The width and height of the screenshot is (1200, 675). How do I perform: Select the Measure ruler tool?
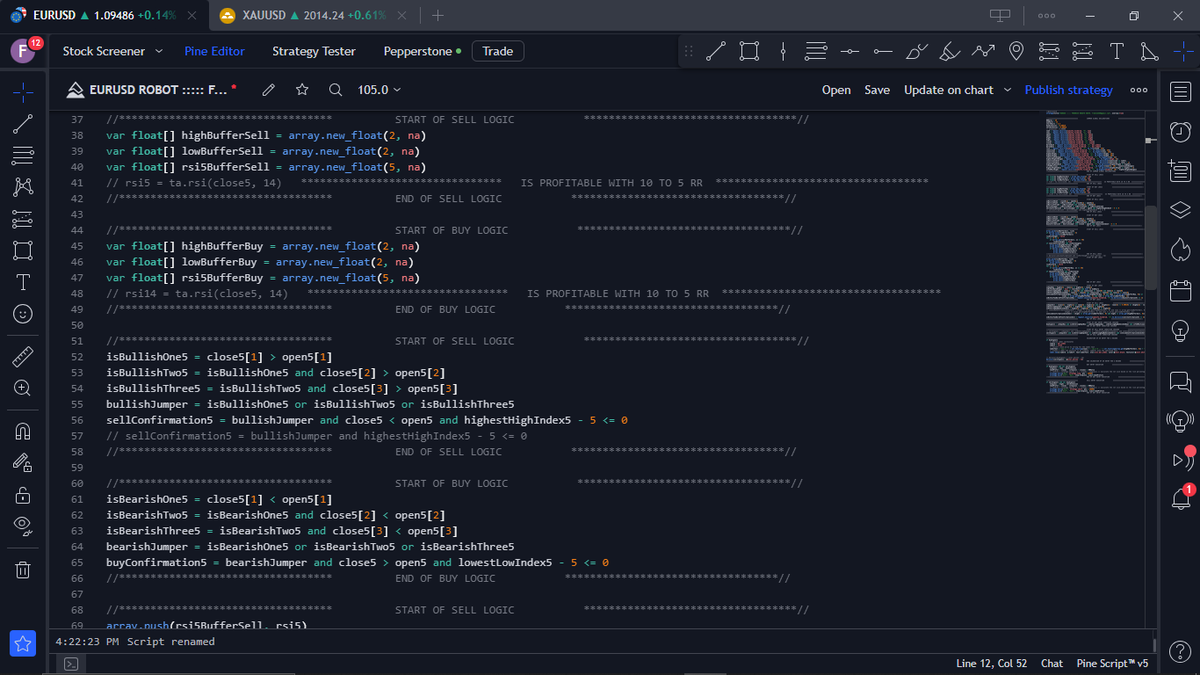click(24, 356)
